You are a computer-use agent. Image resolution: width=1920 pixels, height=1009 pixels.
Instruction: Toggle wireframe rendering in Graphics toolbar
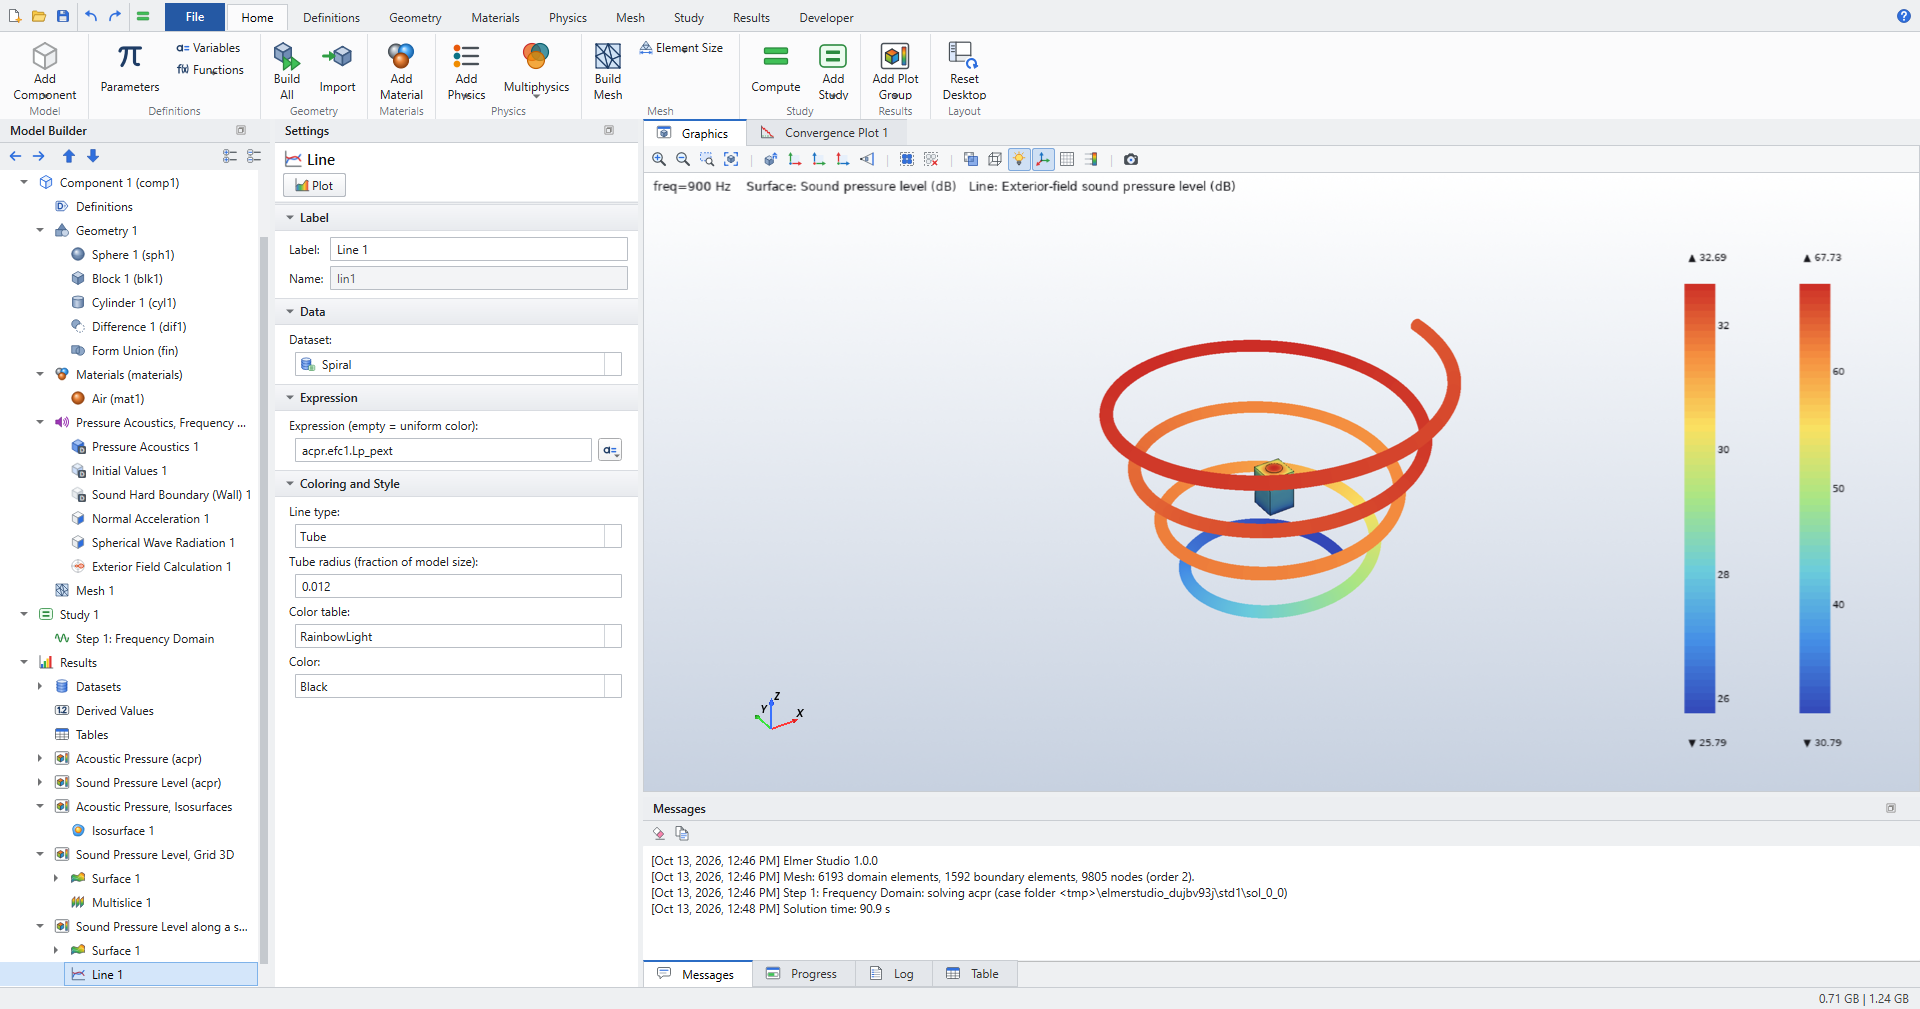(995, 159)
